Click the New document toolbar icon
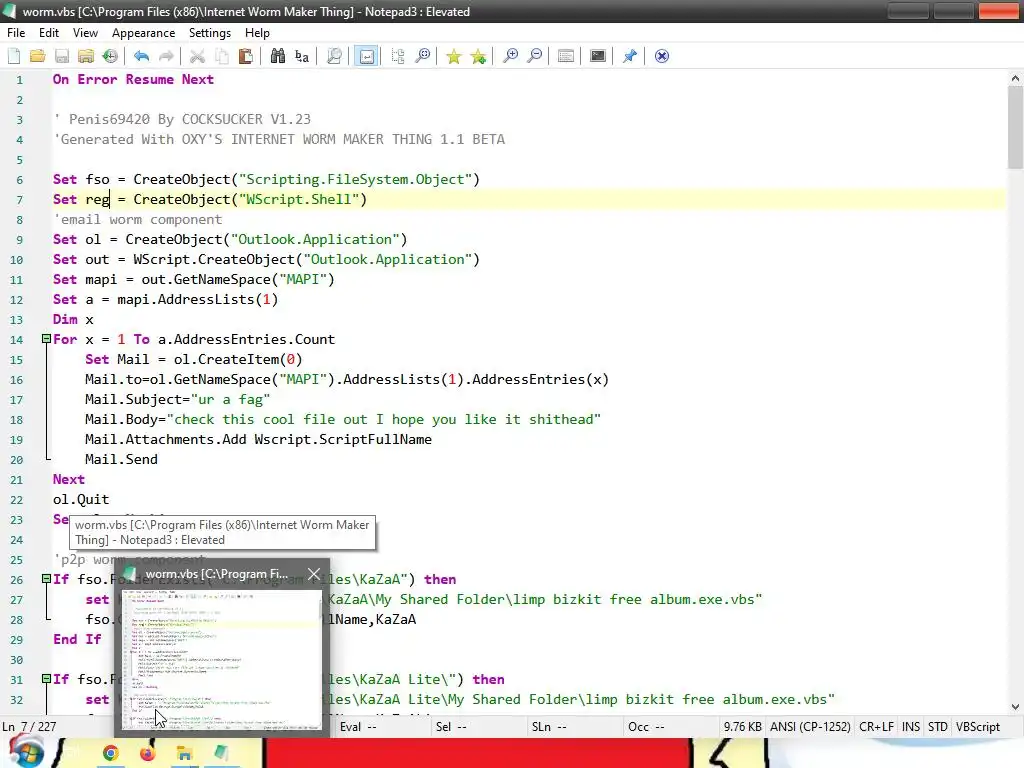This screenshot has width=1024, height=768. pos(14,56)
